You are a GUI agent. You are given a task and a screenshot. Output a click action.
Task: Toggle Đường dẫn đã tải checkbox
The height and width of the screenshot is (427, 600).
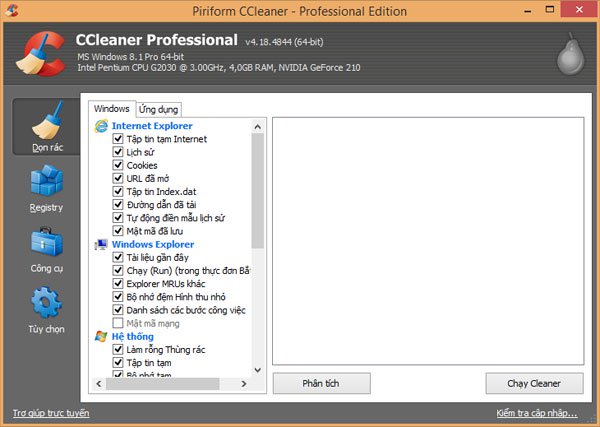(118, 204)
